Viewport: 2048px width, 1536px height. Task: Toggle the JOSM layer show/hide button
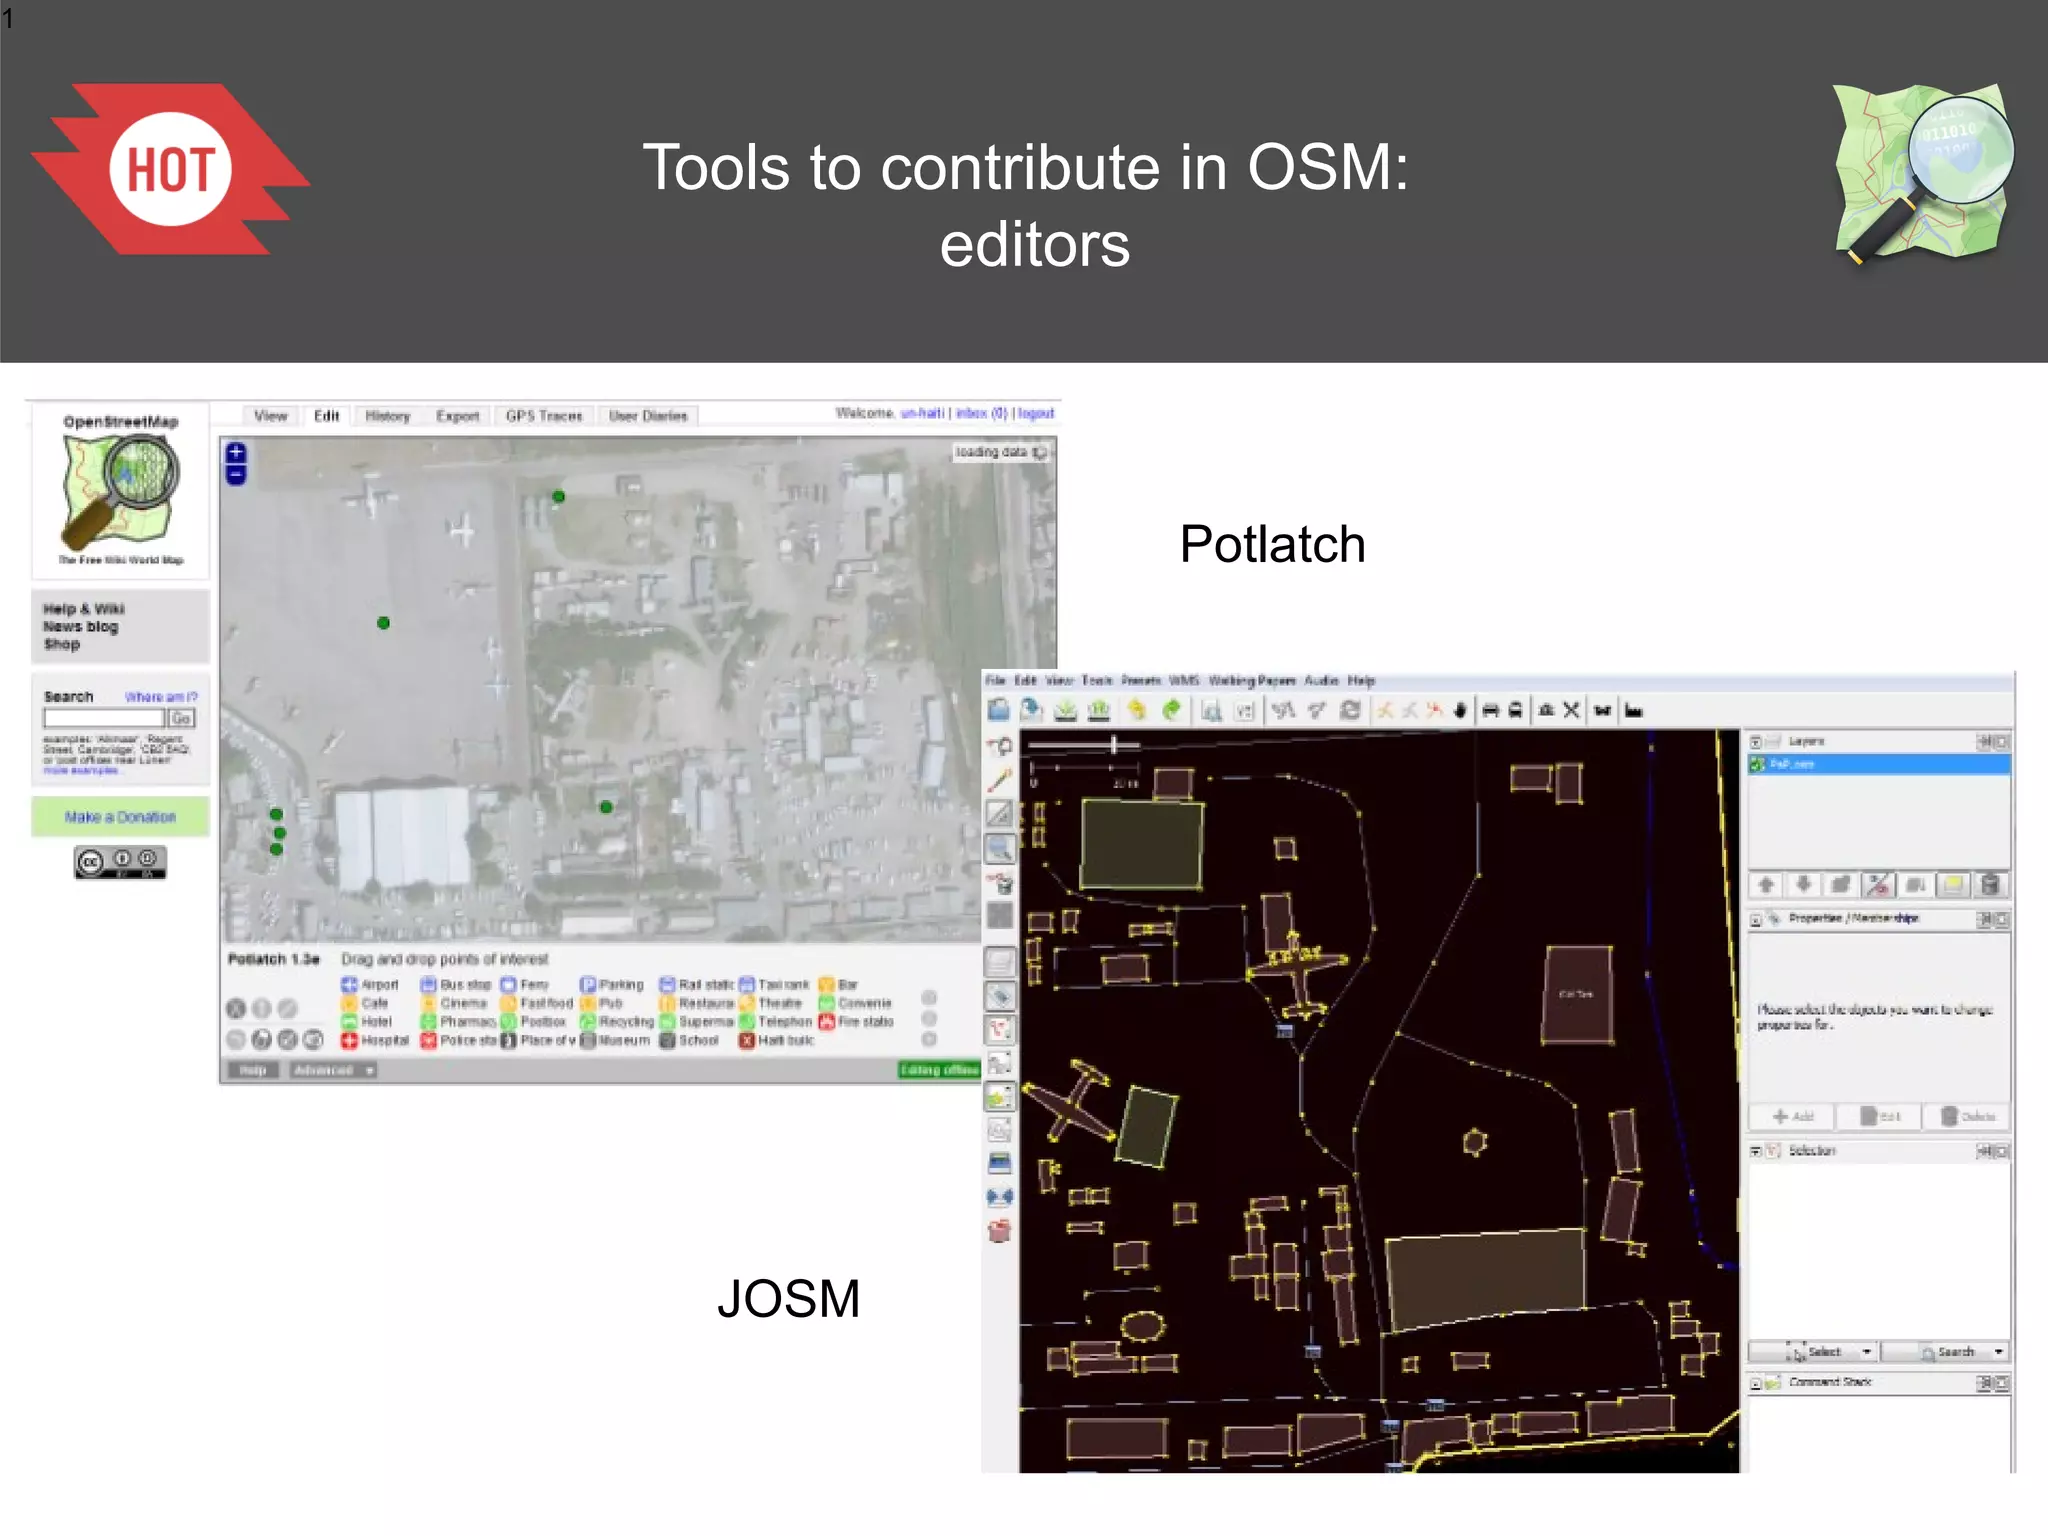(x=1878, y=885)
